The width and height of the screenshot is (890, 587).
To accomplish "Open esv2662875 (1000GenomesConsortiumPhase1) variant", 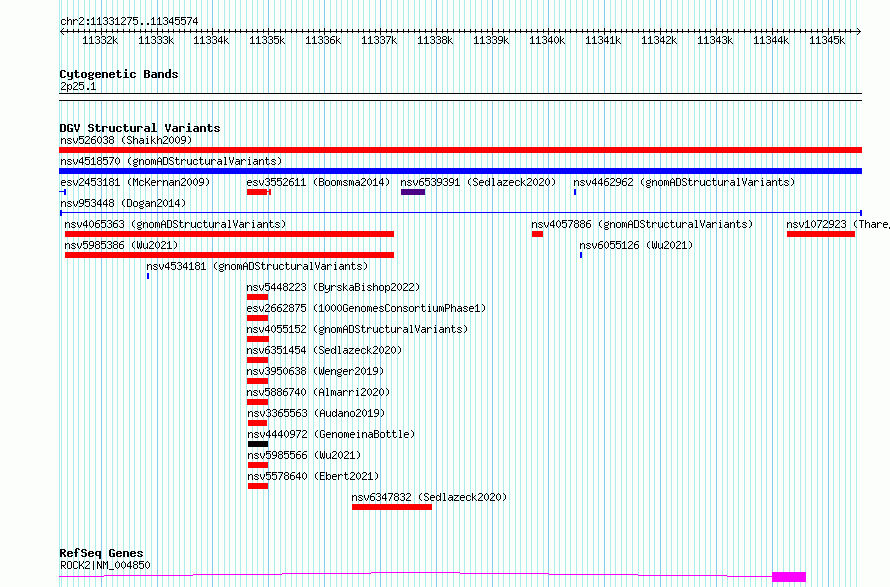I will (366, 308).
